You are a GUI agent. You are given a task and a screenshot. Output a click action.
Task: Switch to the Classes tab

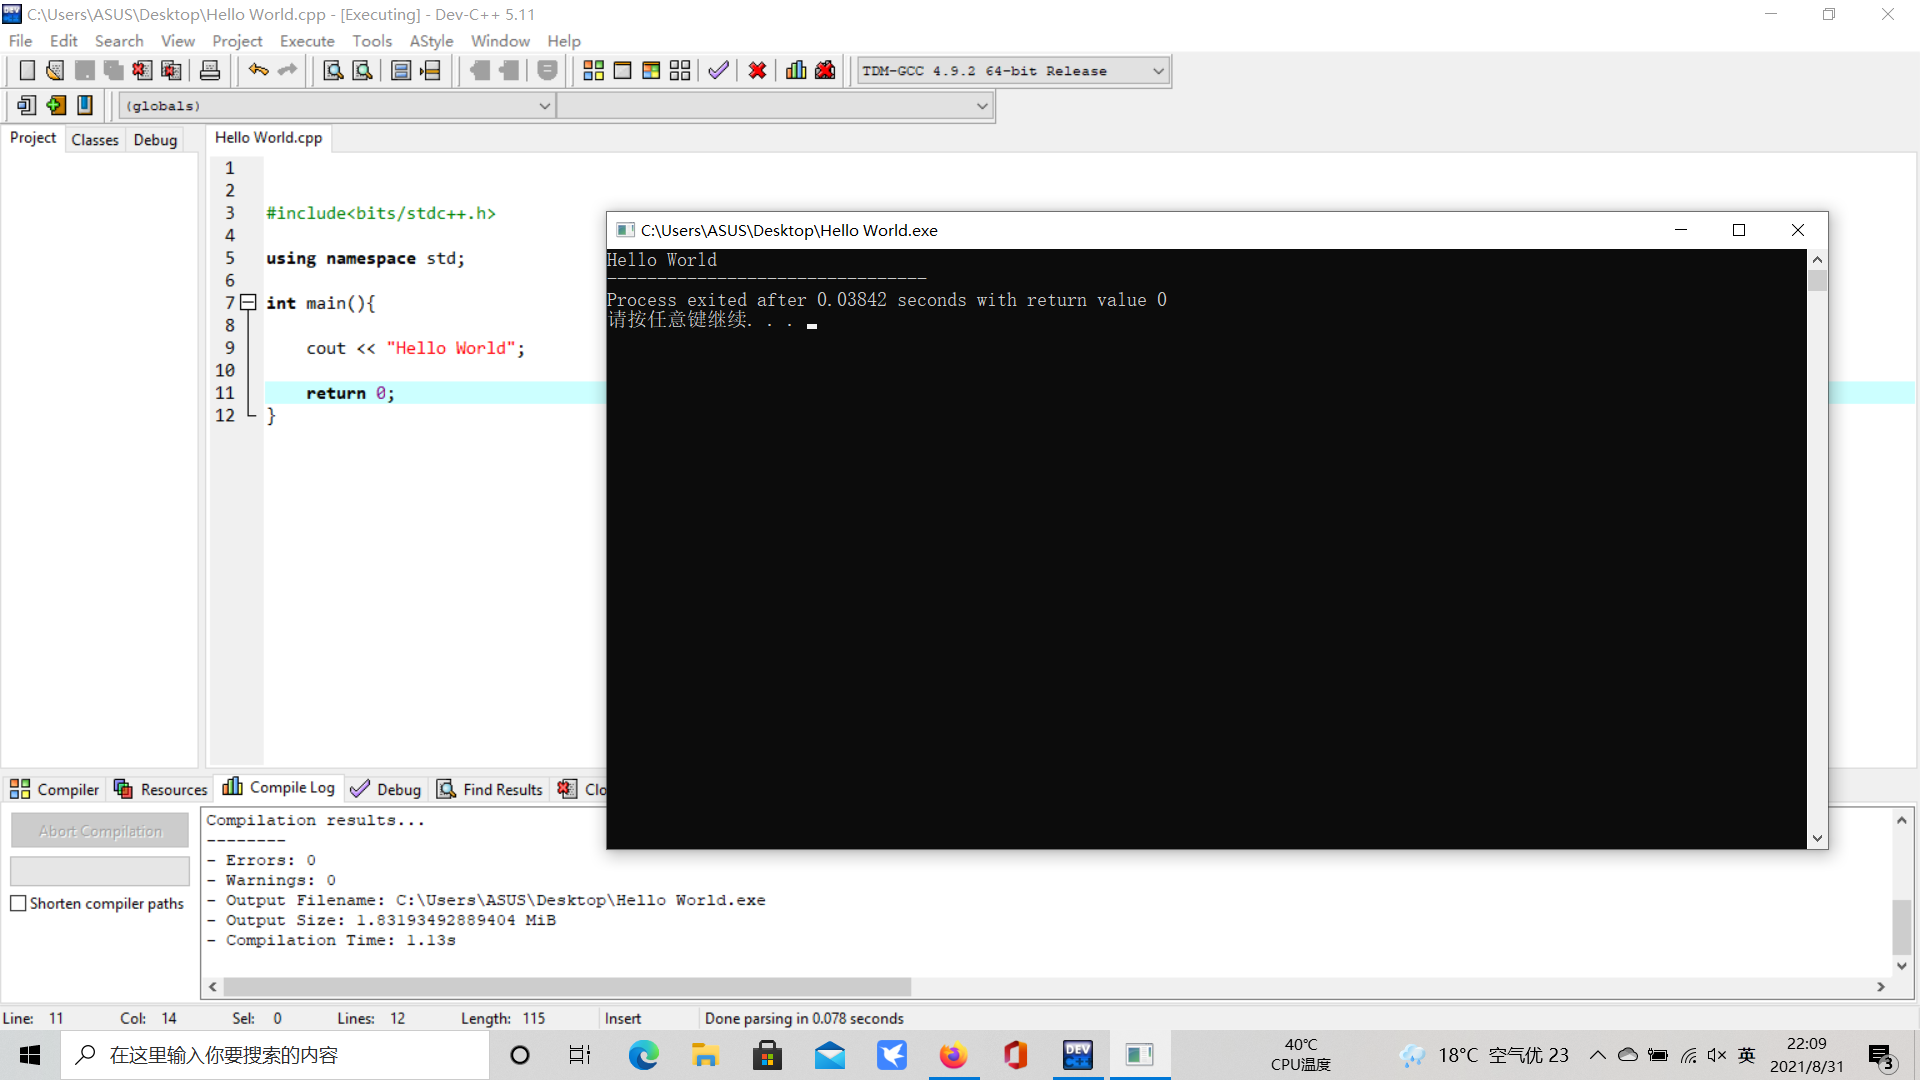95,140
